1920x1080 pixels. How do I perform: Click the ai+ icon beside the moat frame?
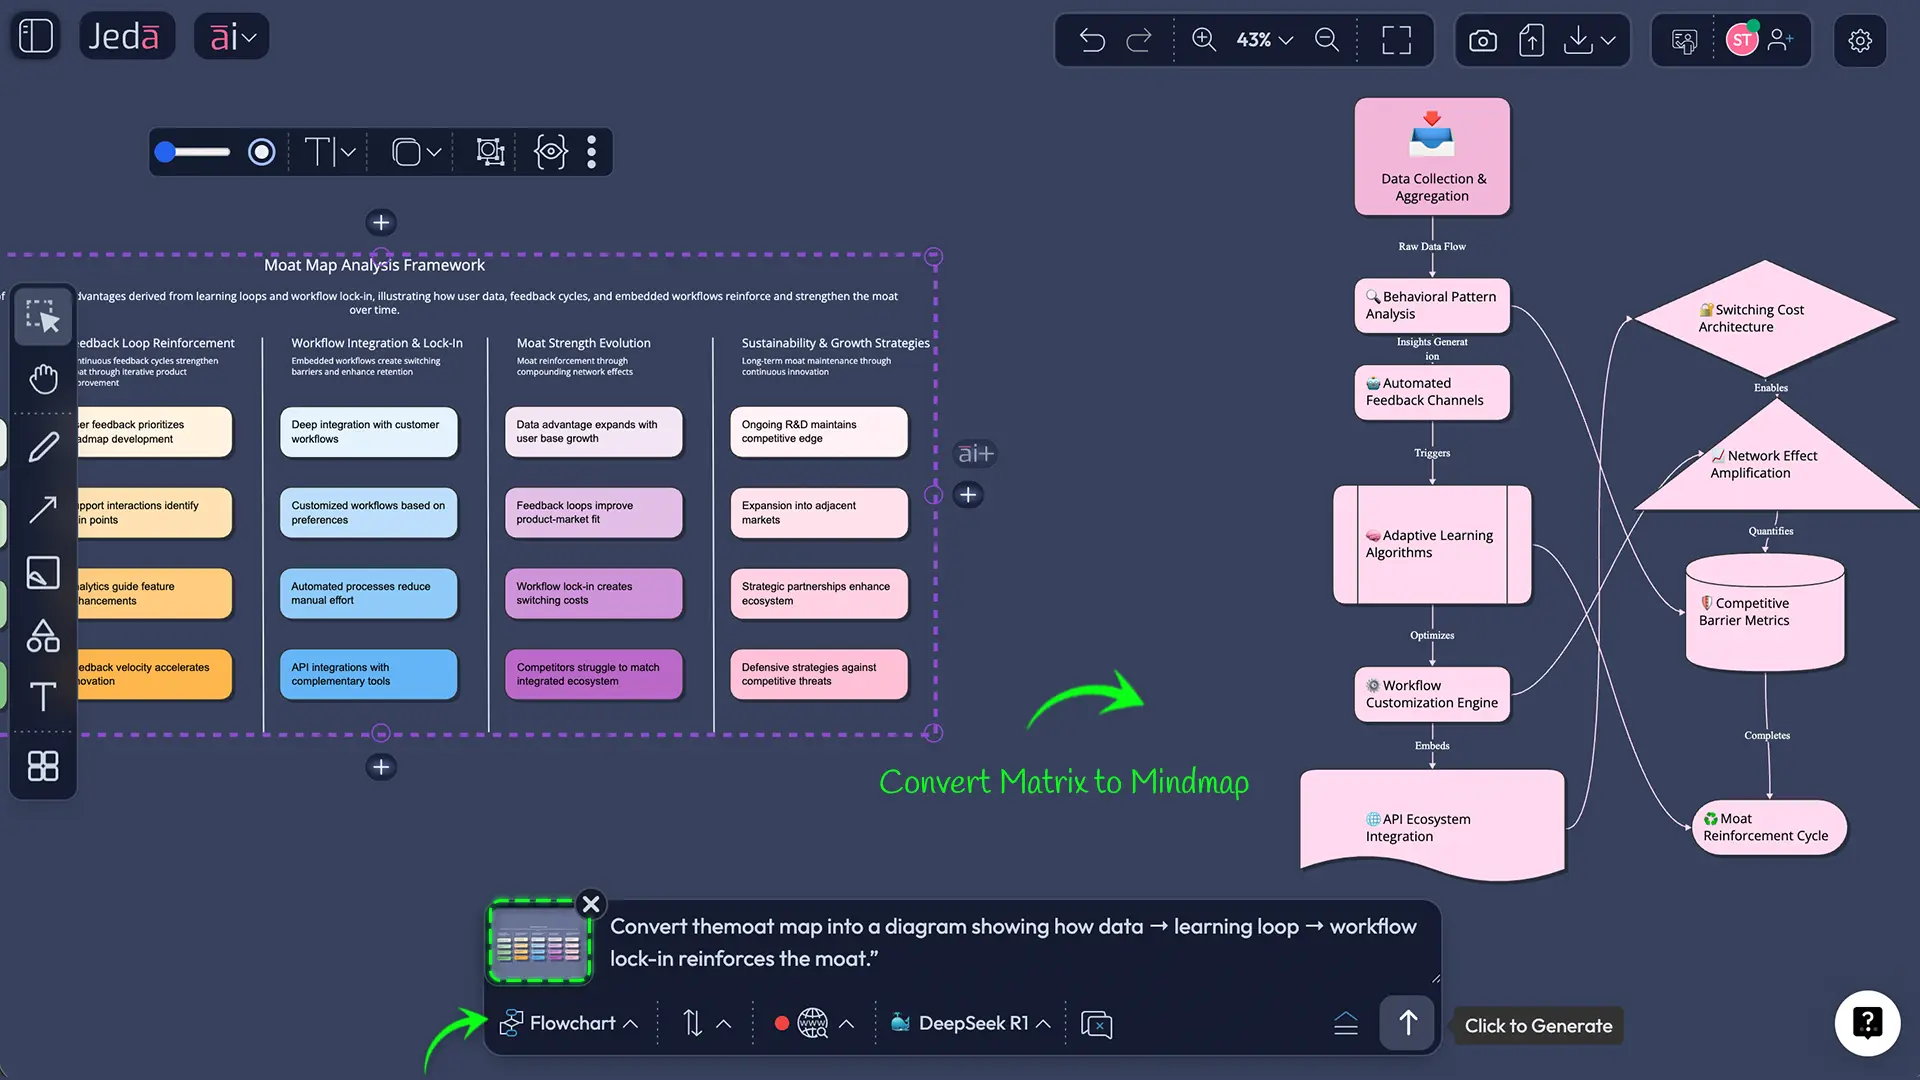pyautogui.click(x=974, y=453)
